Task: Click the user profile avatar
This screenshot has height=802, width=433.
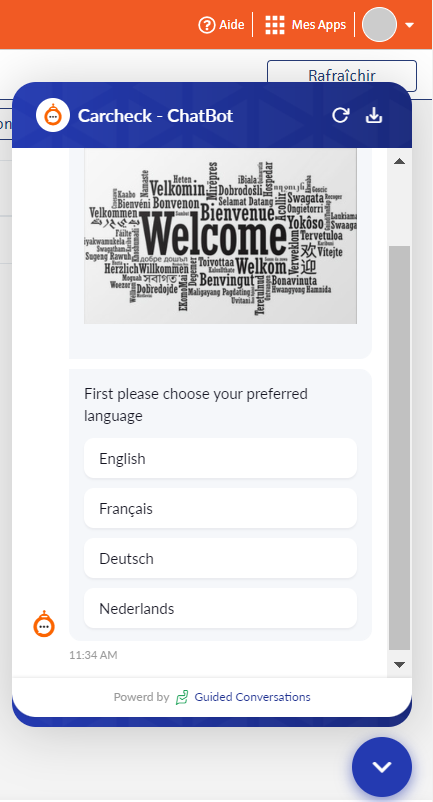Action: (x=379, y=25)
